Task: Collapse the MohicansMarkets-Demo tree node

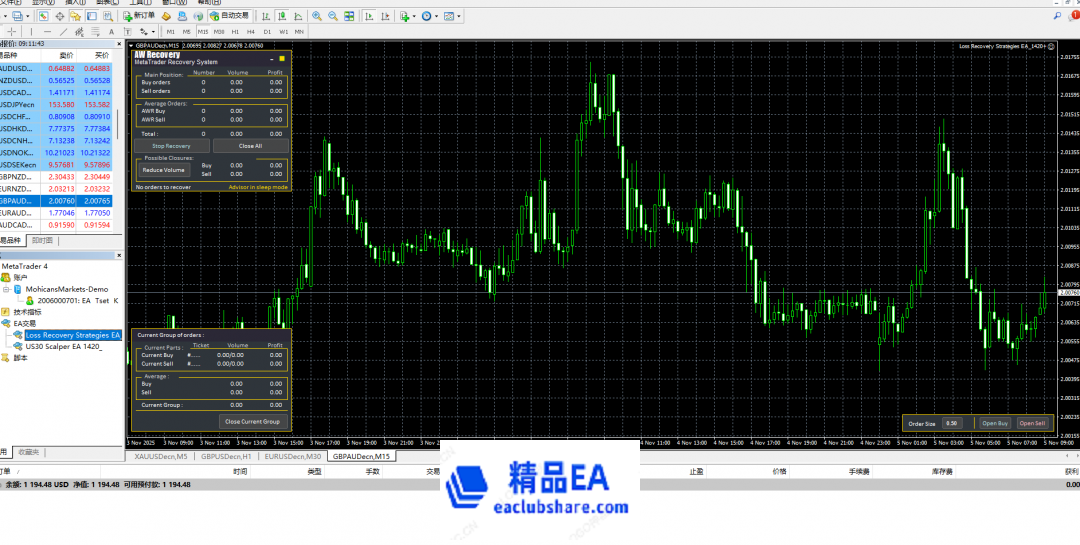Action: pyautogui.click(x=6, y=289)
